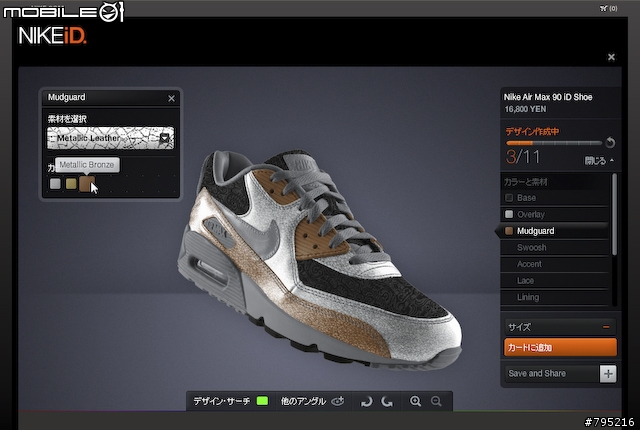Screen dimensions: 640x430
Task: Select the Overlay option
Action: [555, 214]
